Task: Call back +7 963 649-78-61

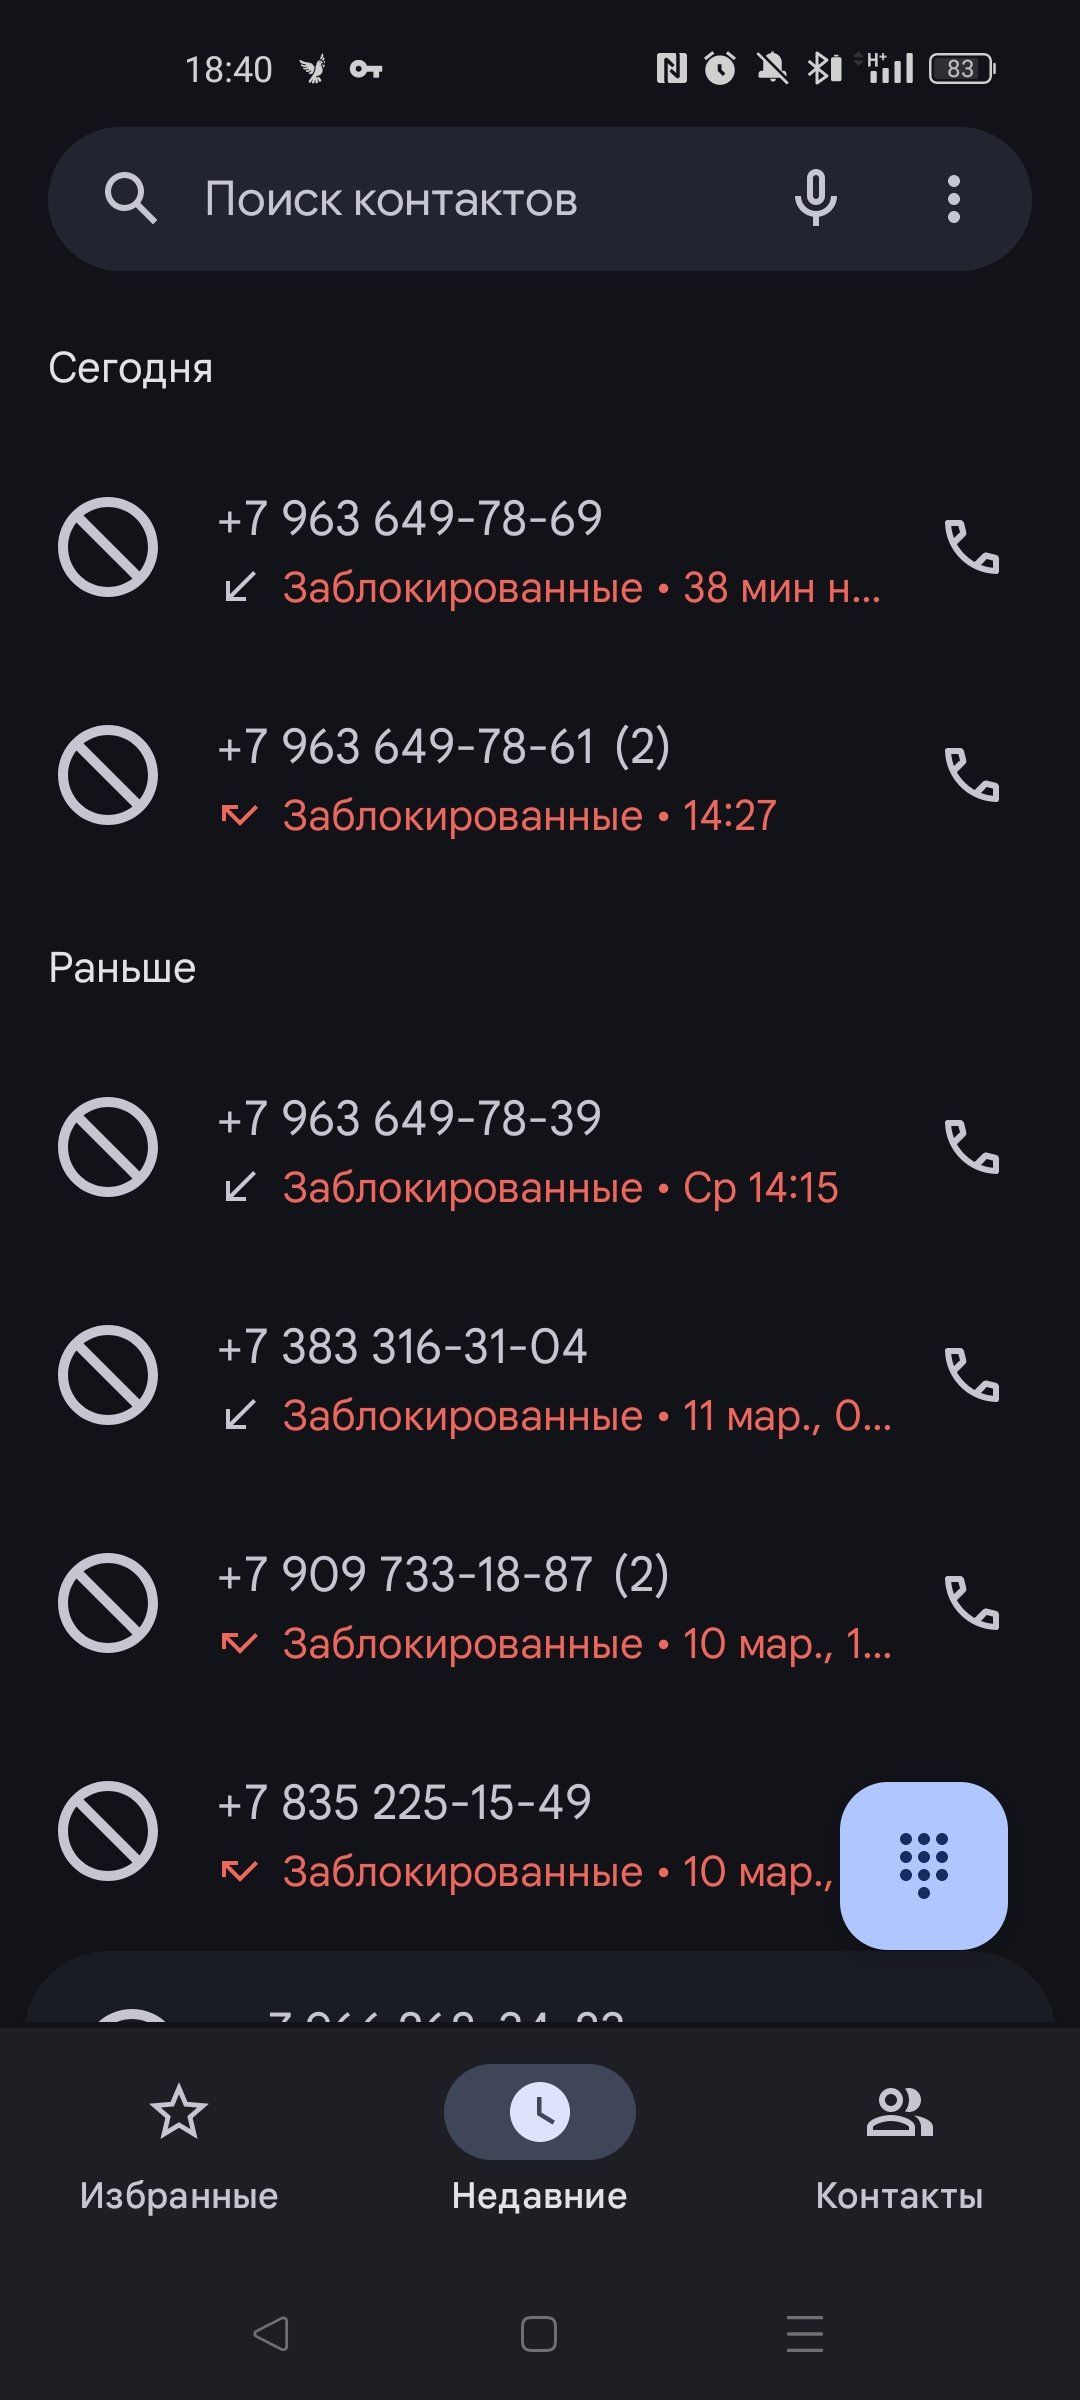Action: (972, 775)
